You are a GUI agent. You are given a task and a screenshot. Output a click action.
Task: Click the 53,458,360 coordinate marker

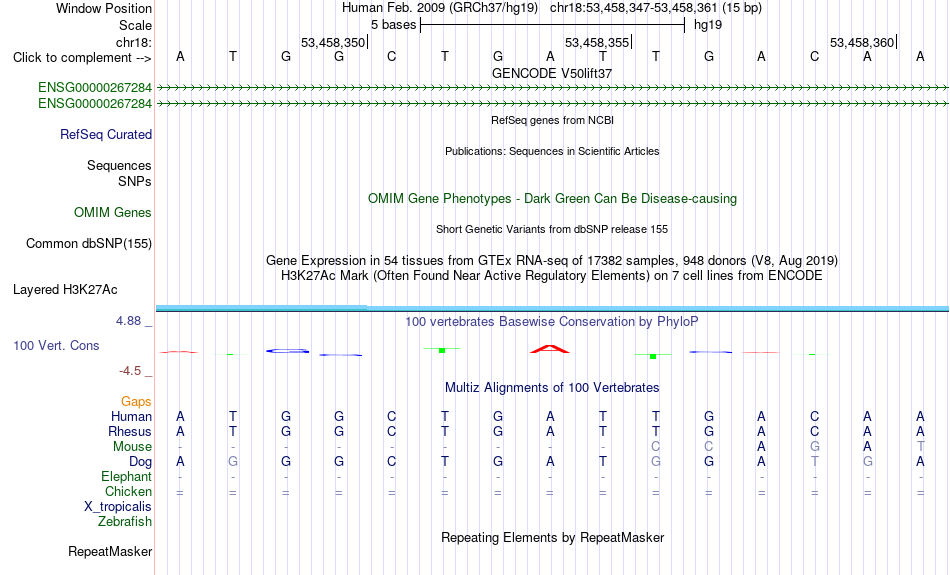point(862,42)
